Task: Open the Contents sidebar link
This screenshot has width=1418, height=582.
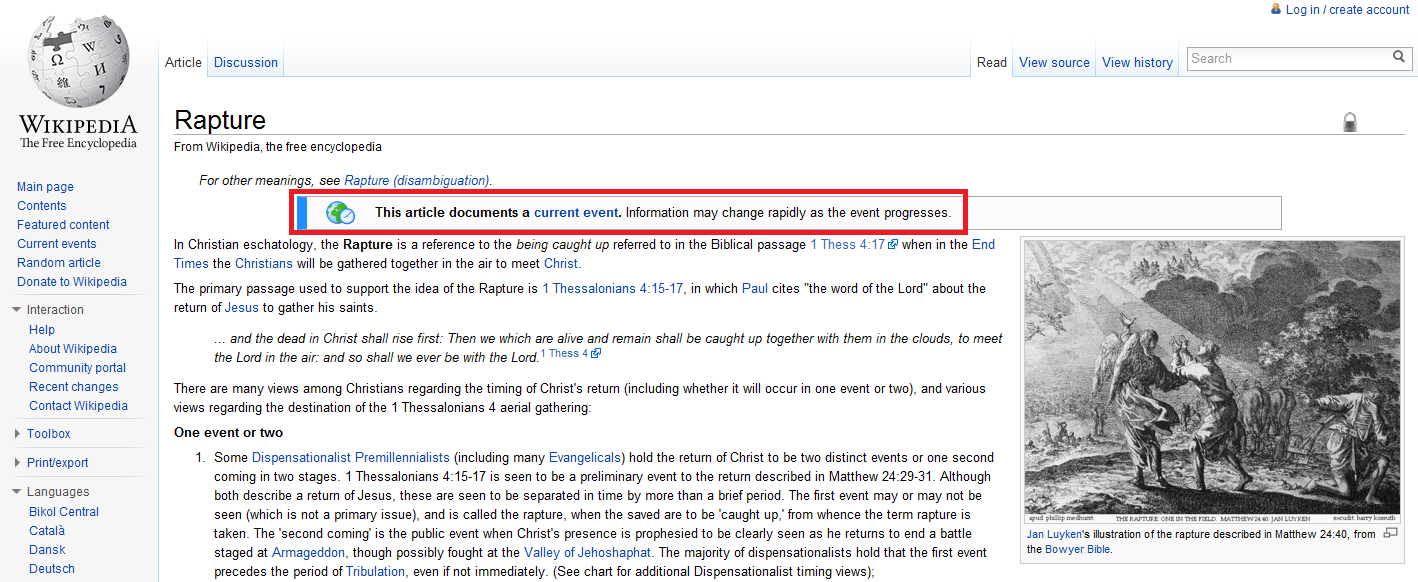Action: tap(42, 206)
